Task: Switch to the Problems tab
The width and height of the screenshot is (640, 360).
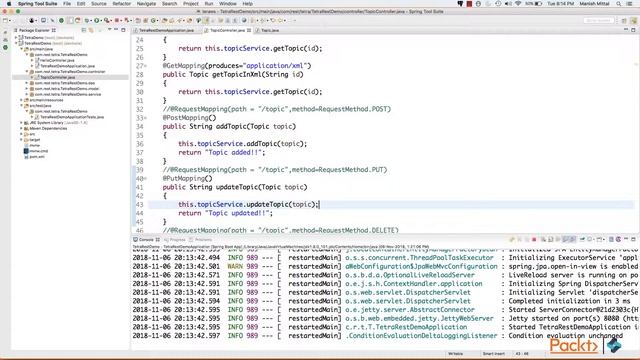Action: tap(201, 240)
